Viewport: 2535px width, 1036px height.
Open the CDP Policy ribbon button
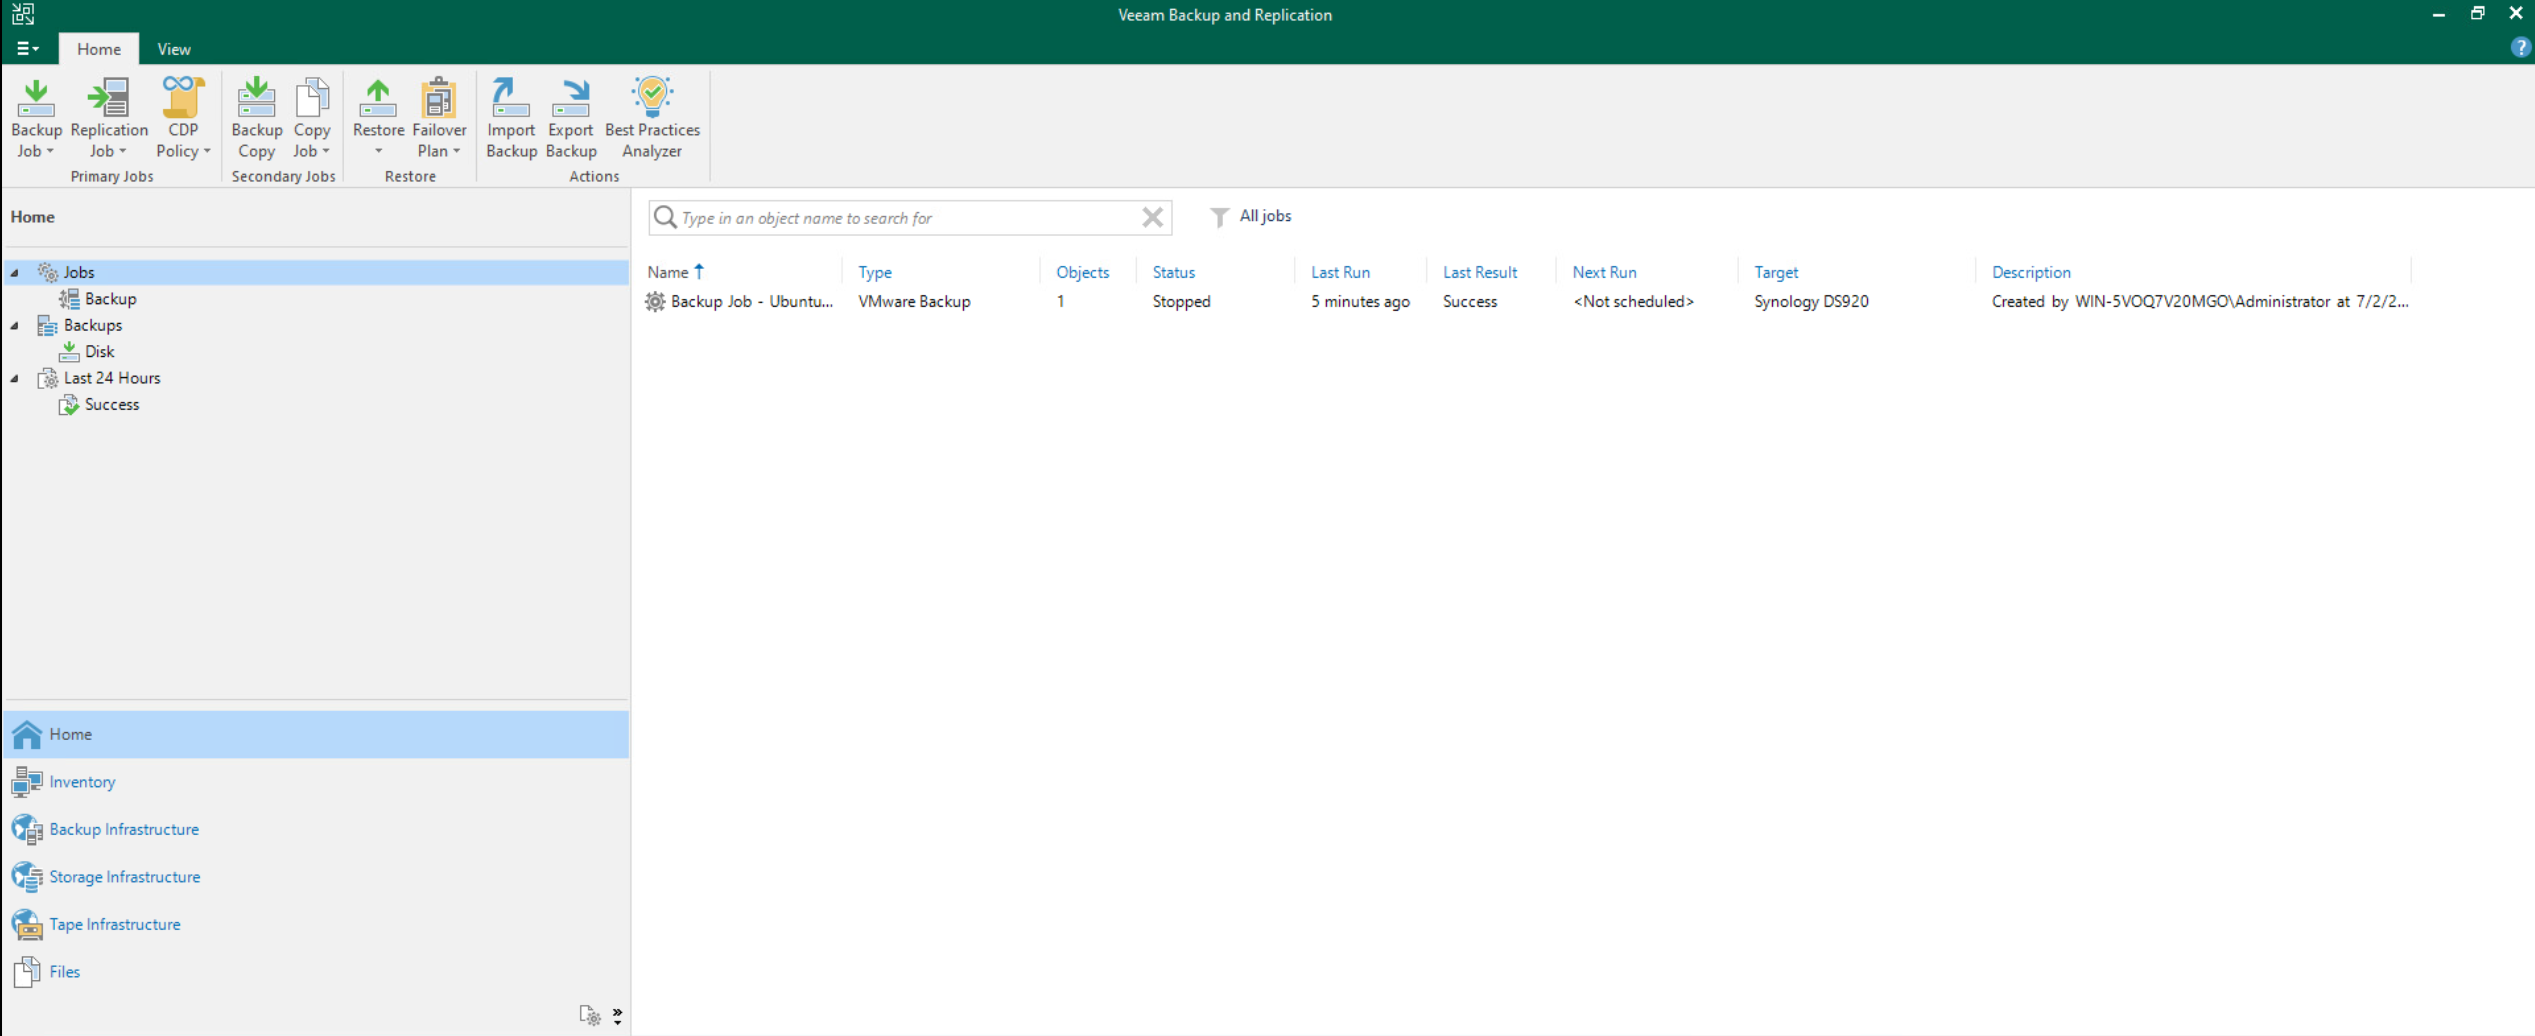[x=183, y=118]
